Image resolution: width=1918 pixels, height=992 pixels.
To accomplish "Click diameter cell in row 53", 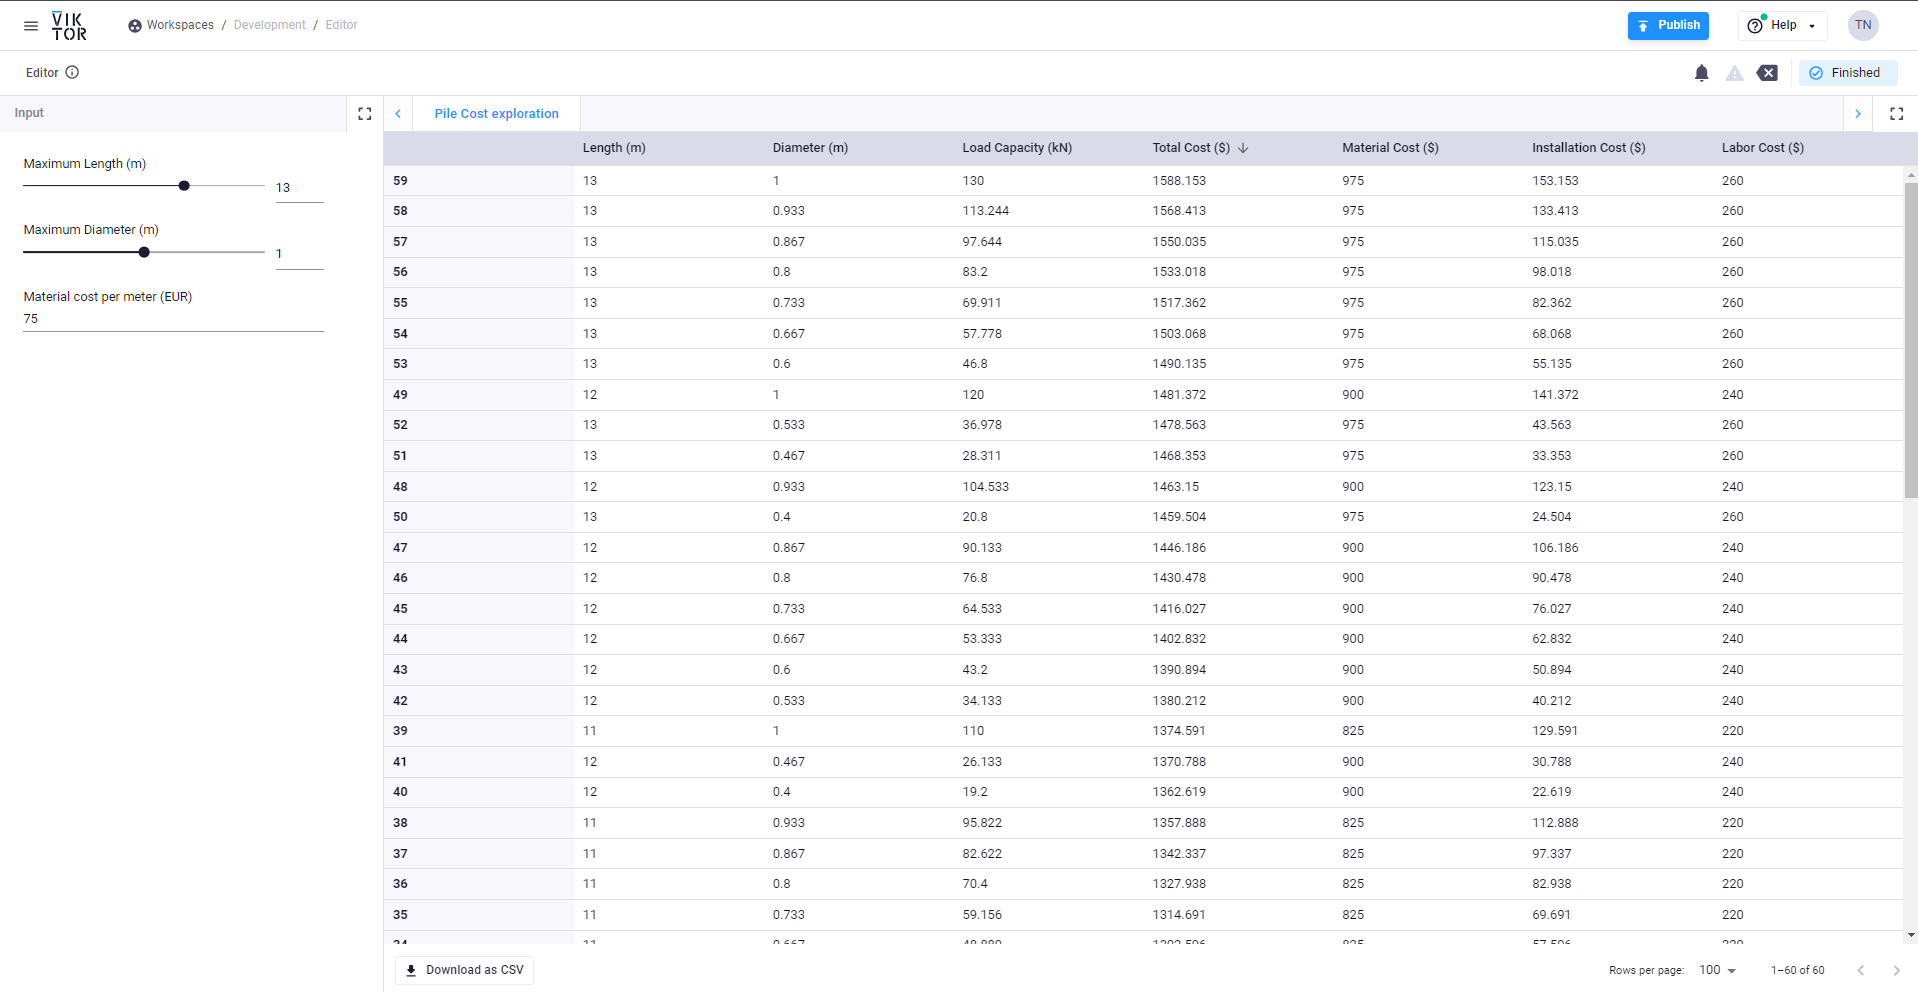I will [781, 364].
